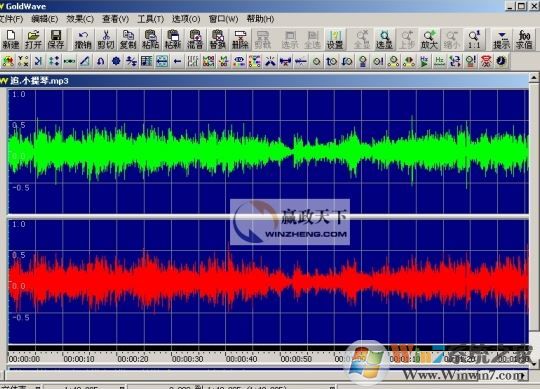Open the 提示 dropdown arrow button
Screen dimensions: 540x389
502,40
